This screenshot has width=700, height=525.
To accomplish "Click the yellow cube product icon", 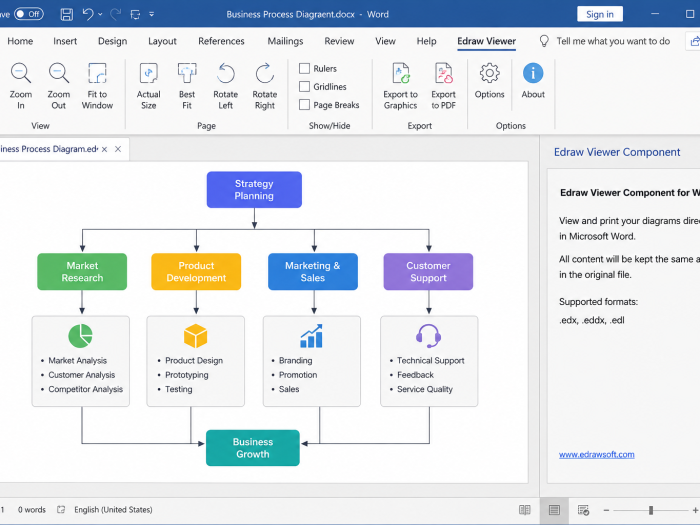I will (196, 336).
